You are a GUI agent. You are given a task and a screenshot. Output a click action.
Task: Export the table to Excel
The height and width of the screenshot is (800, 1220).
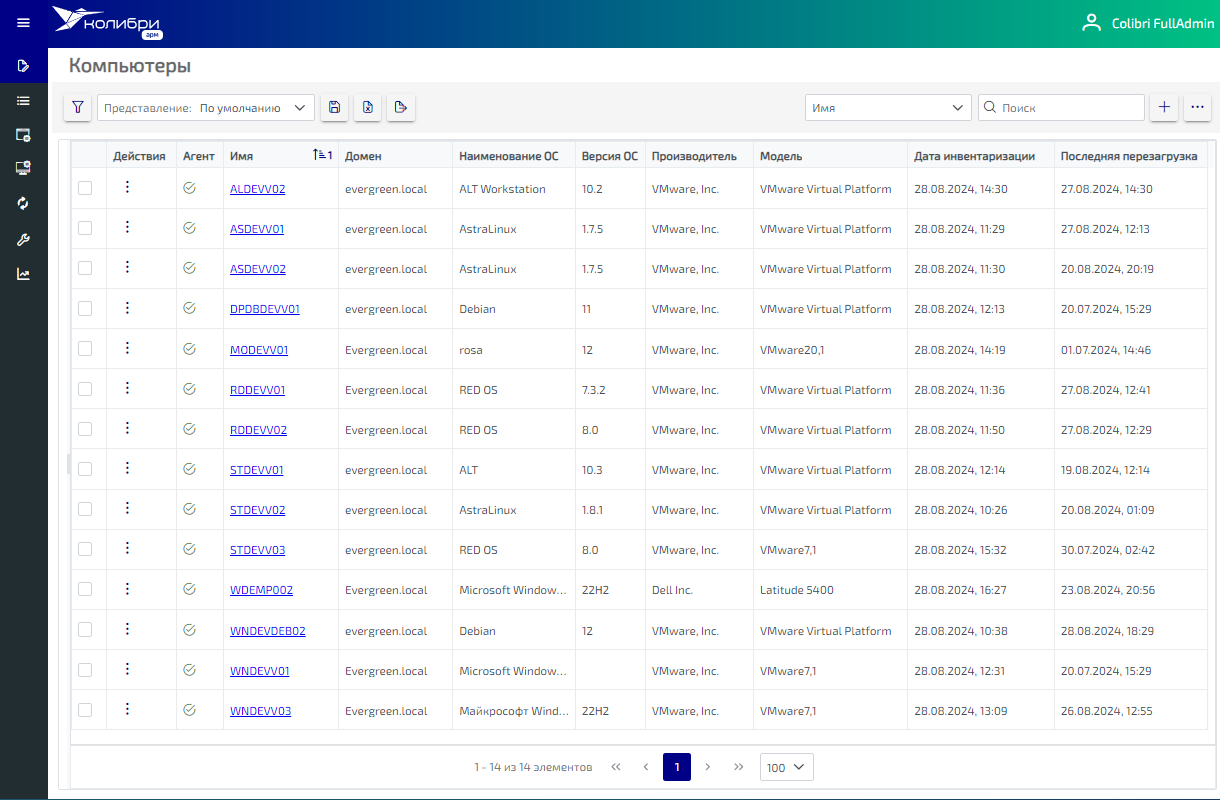point(368,108)
